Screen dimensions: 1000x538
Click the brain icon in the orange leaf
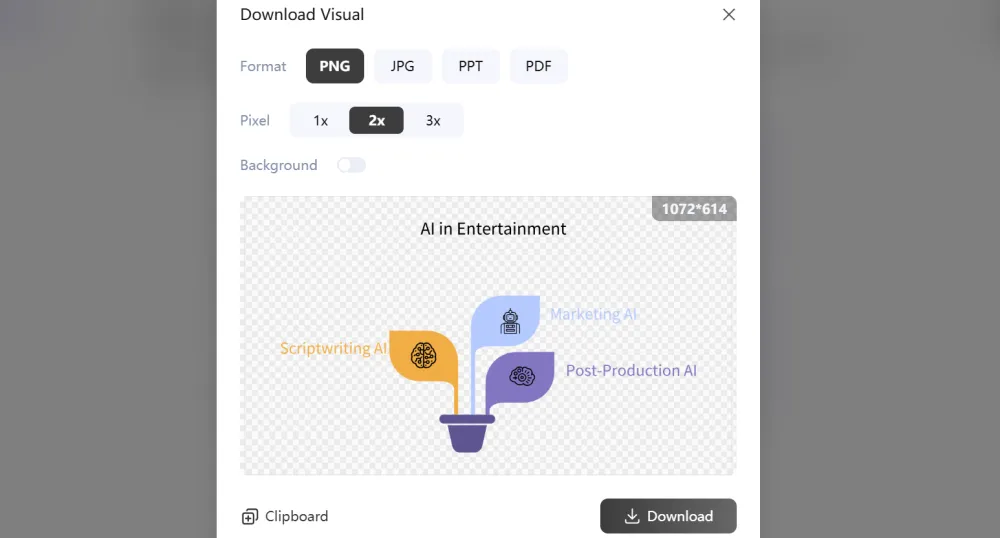click(423, 354)
